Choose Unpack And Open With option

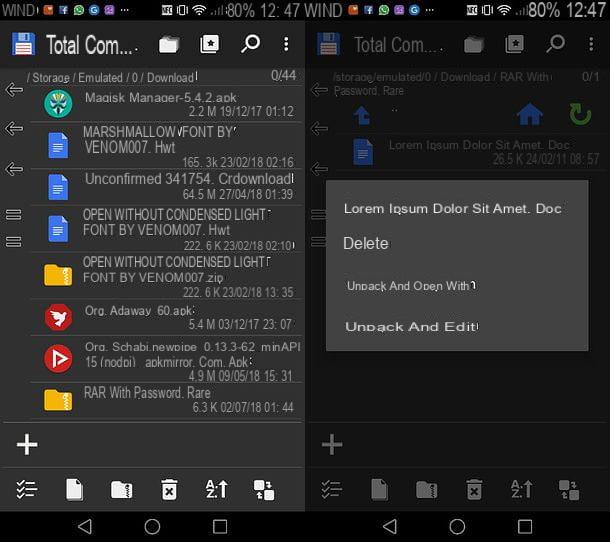(411, 286)
